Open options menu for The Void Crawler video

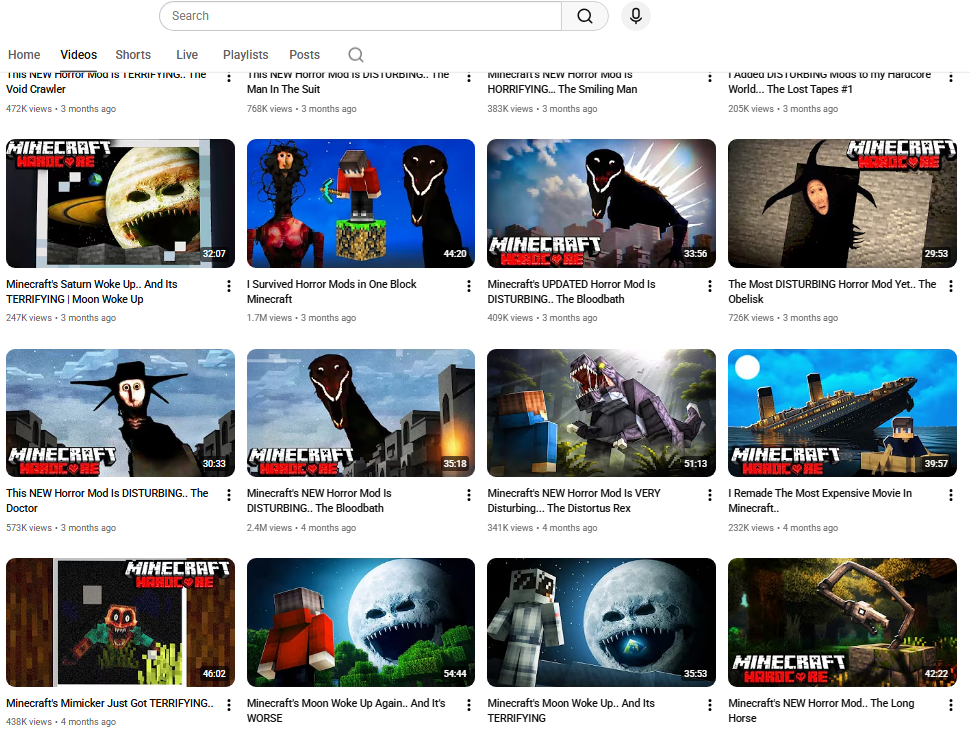(229, 77)
